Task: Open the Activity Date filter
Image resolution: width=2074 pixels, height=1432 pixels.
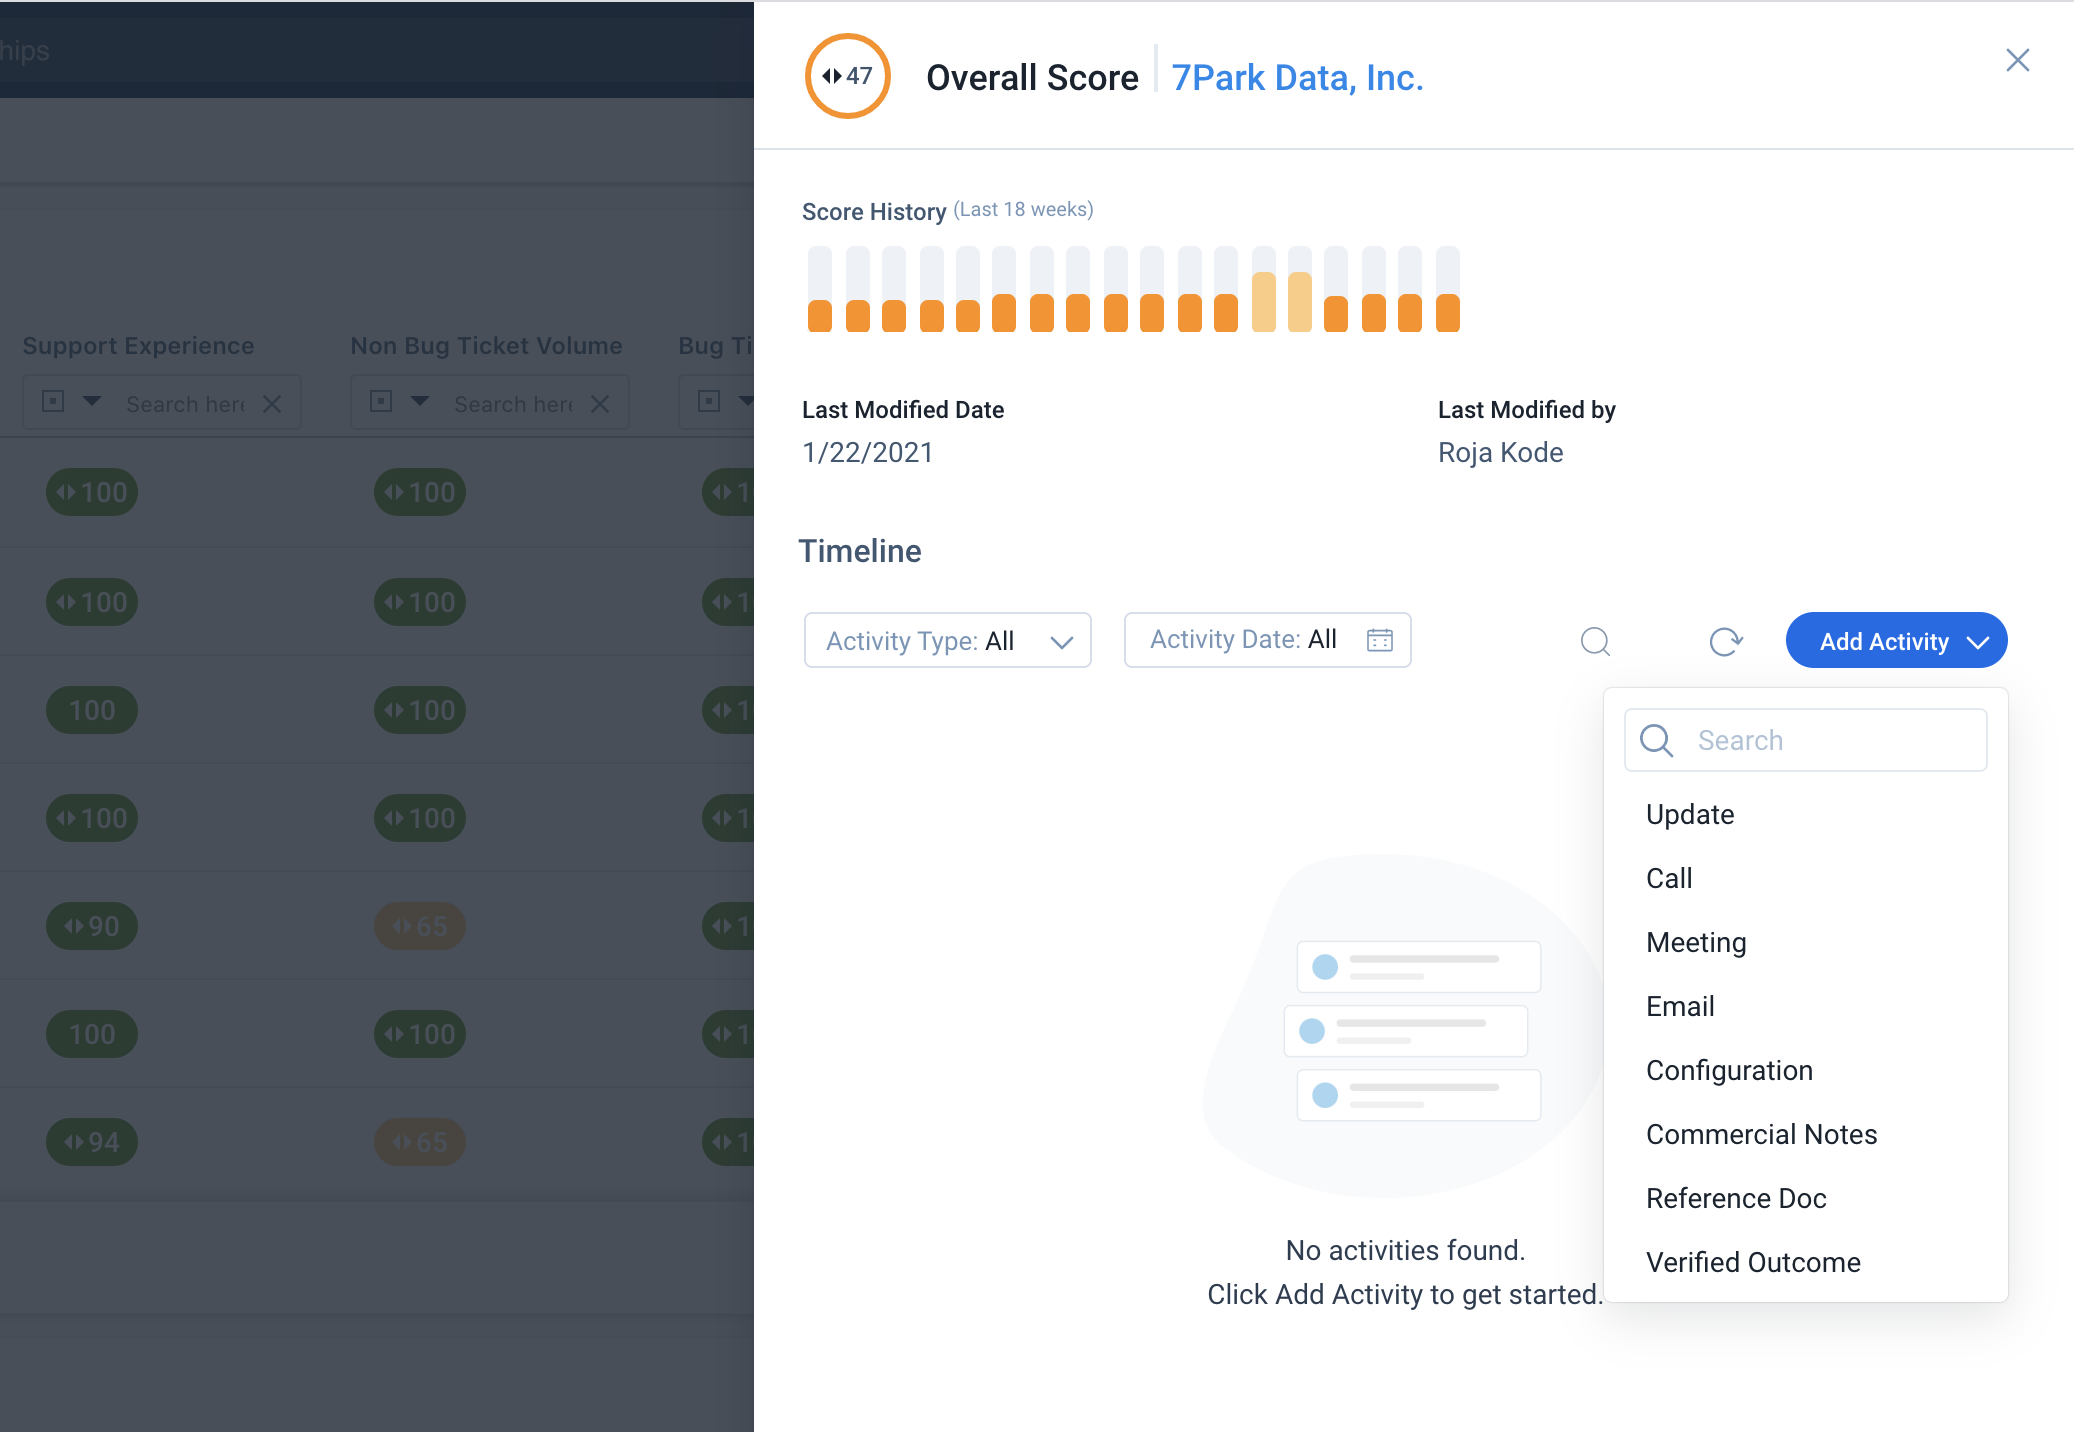Action: click(x=1267, y=640)
